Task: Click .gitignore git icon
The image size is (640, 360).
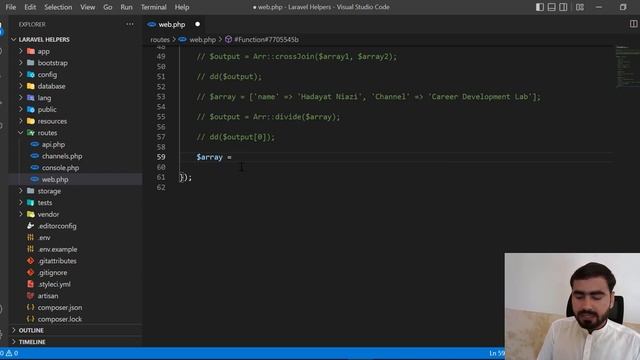Action: (x=31, y=272)
